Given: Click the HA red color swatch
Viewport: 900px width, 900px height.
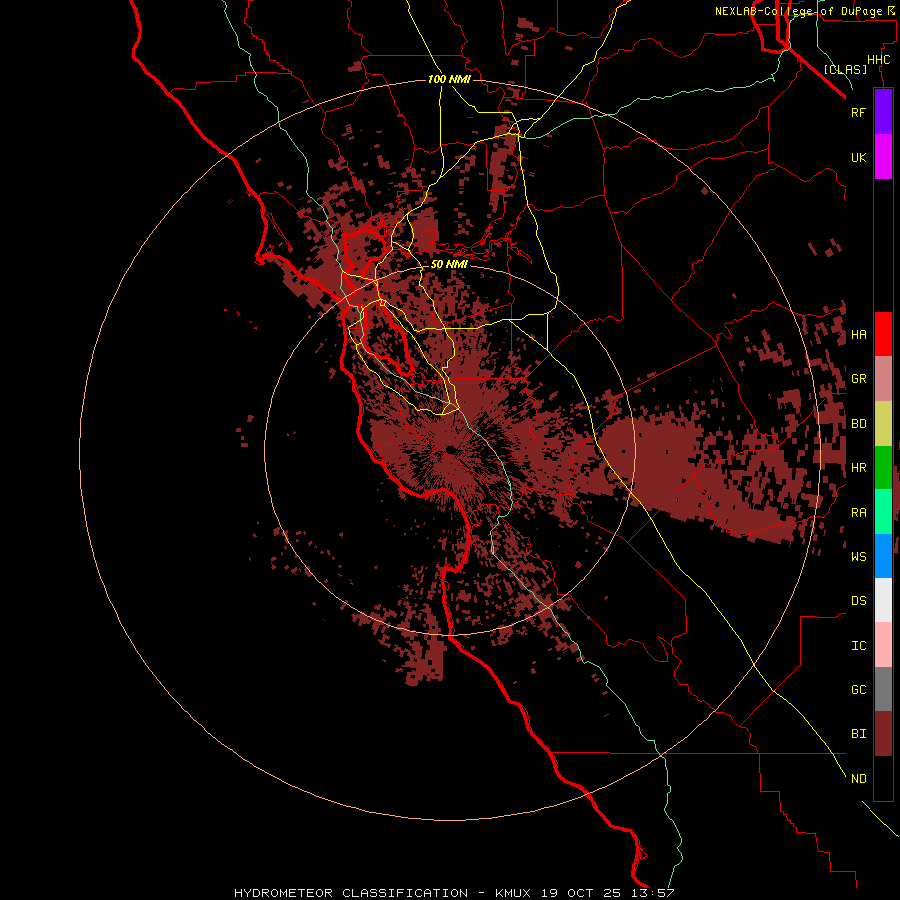Looking at the screenshot, I should click(883, 334).
